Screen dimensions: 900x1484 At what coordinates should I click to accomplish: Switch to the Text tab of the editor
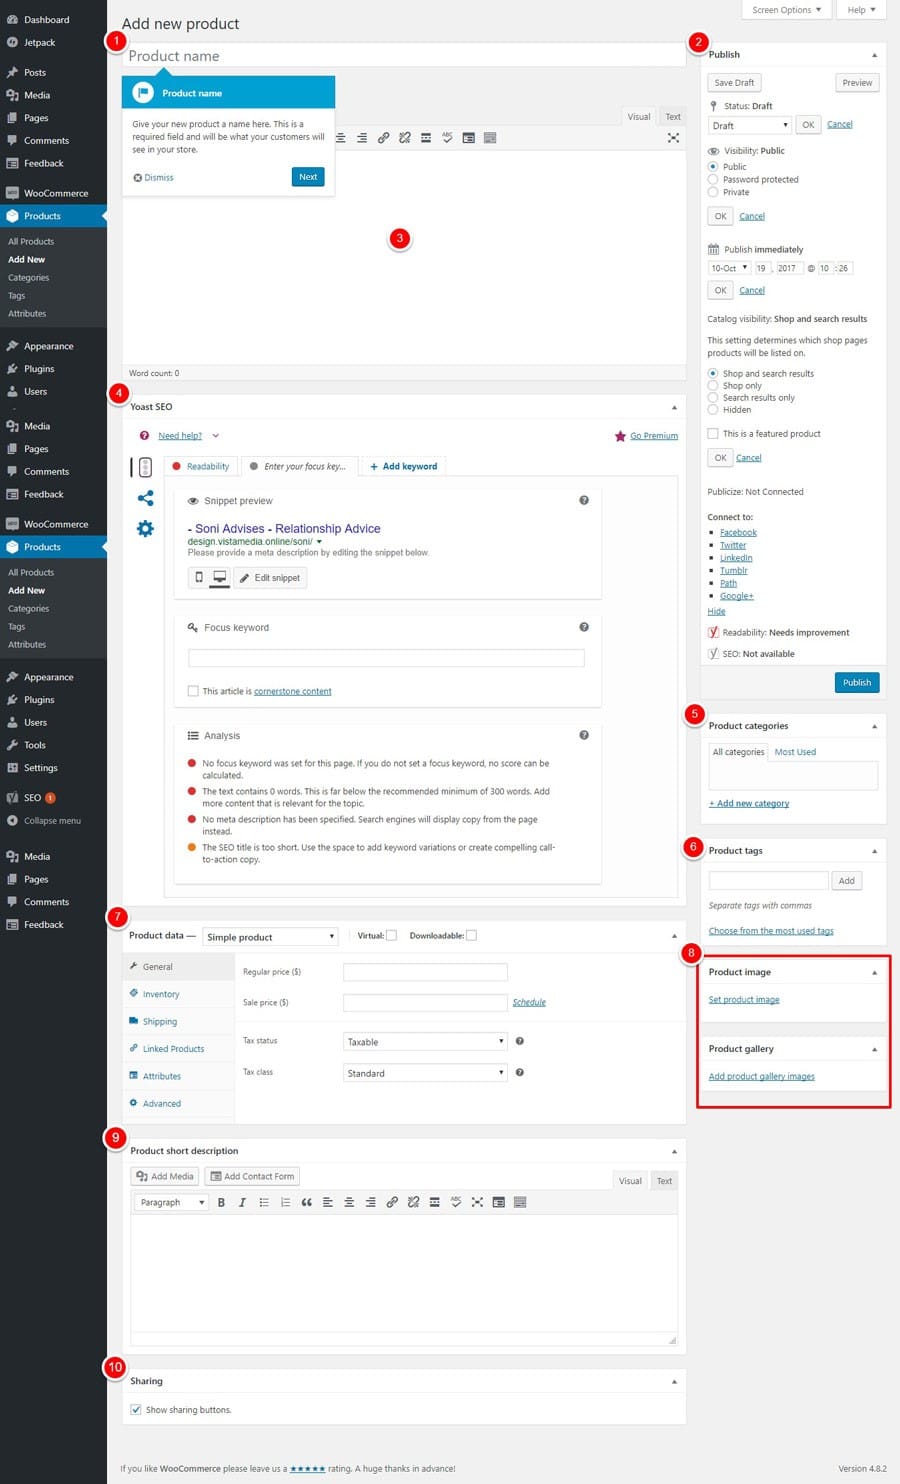coord(672,116)
